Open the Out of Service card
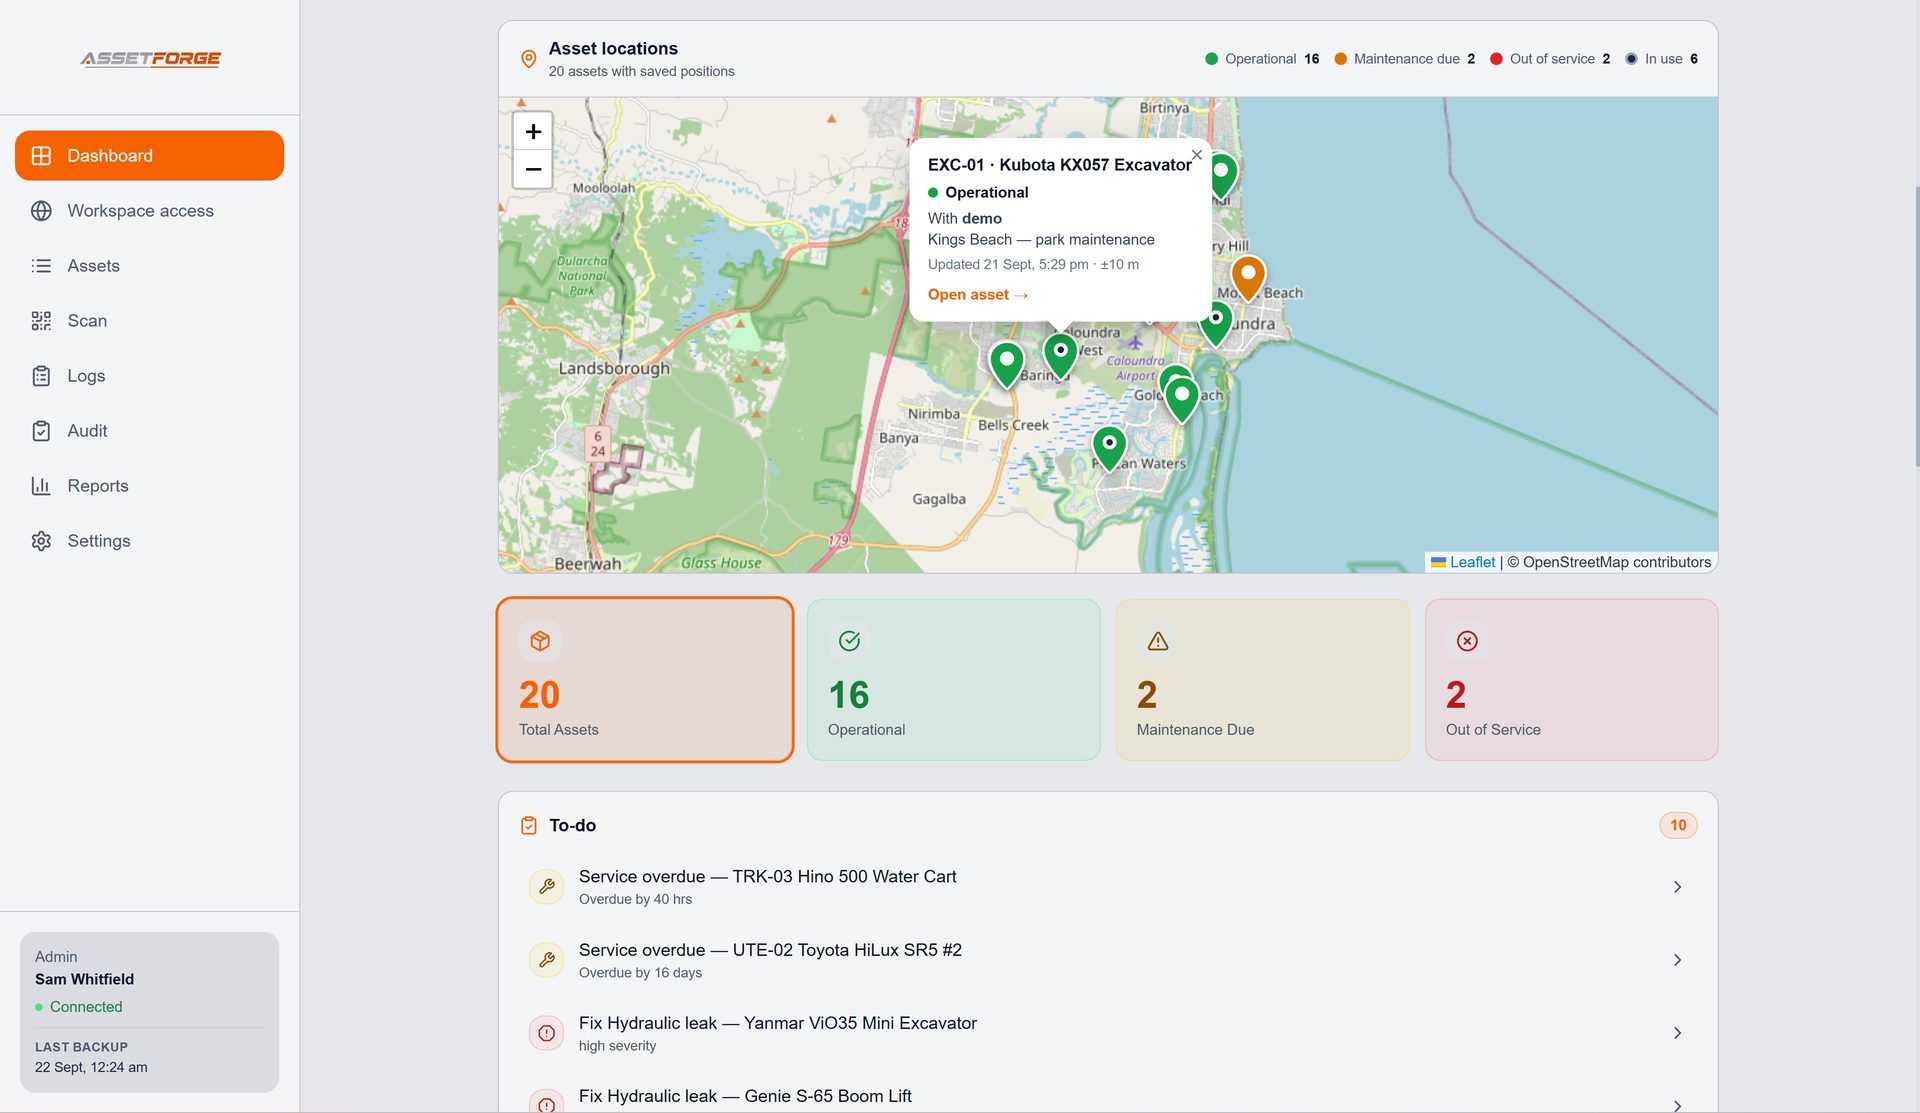Viewport: 1920px width, 1113px height. pyautogui.click(x=1571, y=680)
